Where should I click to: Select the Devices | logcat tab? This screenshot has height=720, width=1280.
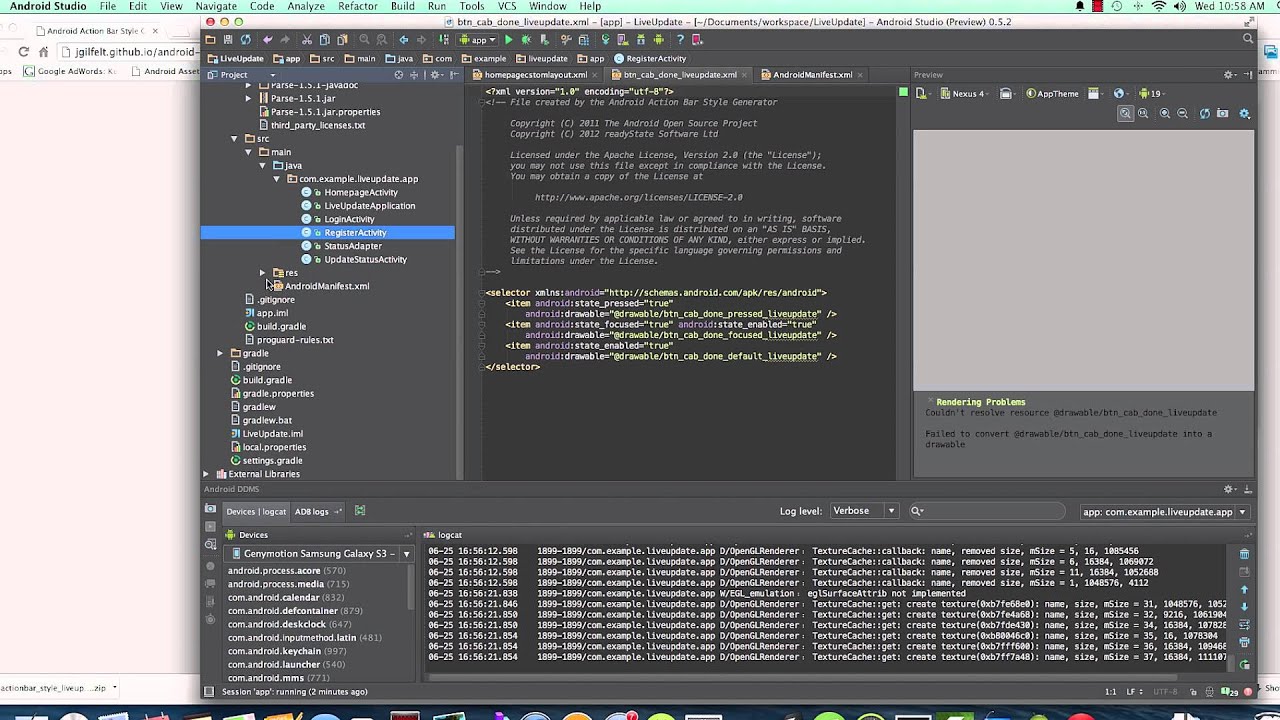256,511
